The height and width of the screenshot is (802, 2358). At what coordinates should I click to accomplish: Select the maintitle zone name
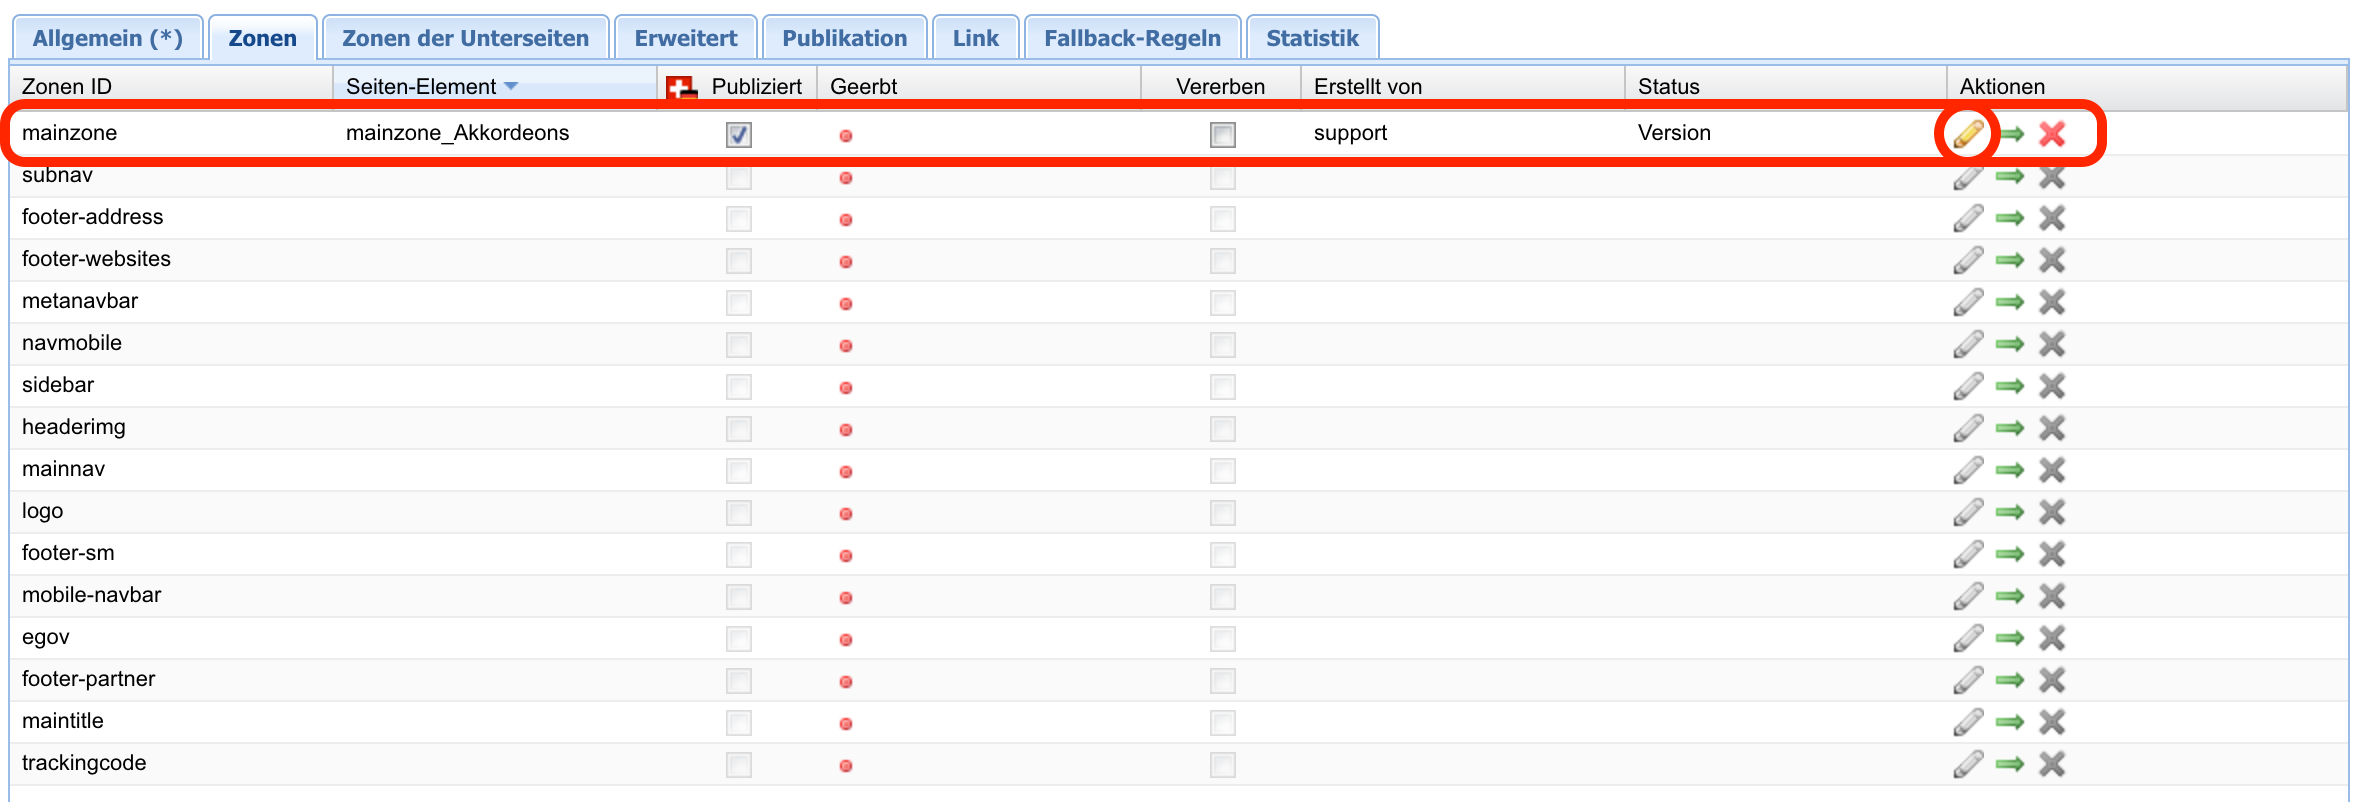pos(63,721)
